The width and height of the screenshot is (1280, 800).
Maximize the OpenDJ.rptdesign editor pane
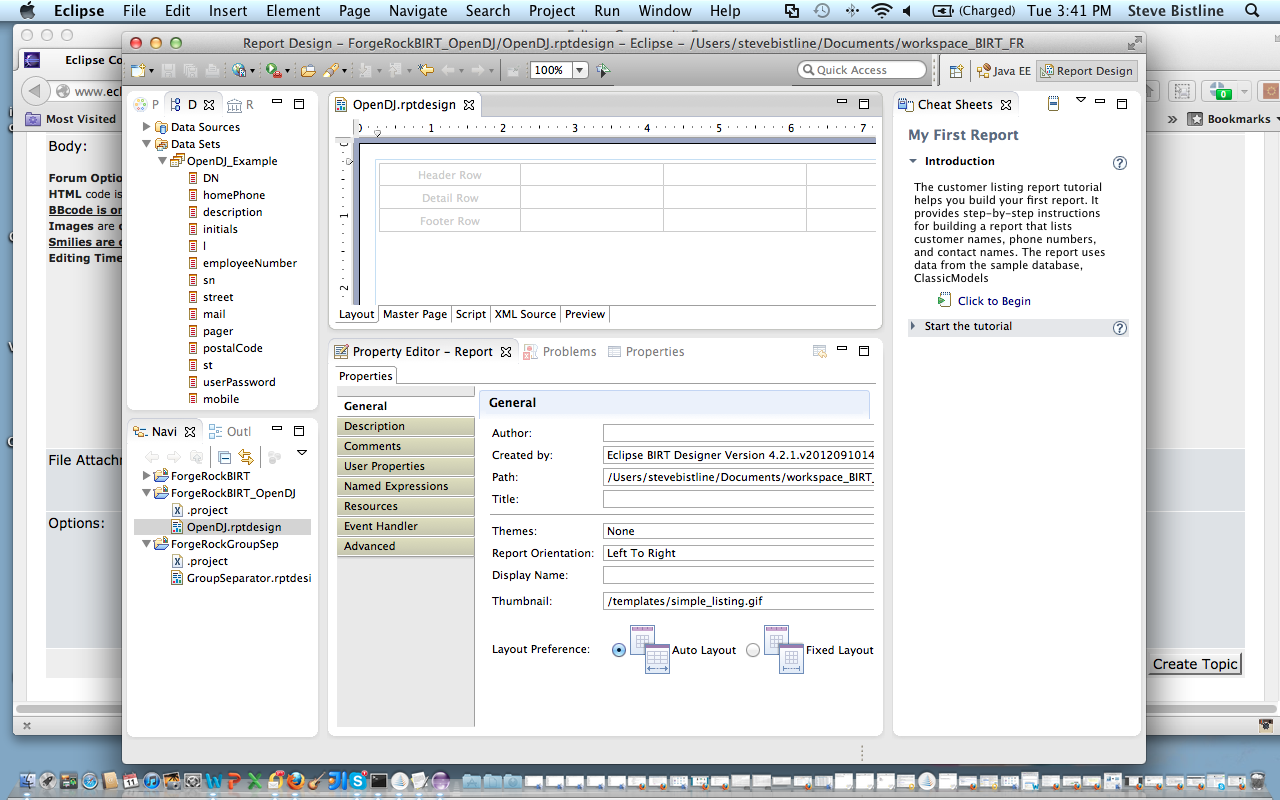click(x=864, y=103)
